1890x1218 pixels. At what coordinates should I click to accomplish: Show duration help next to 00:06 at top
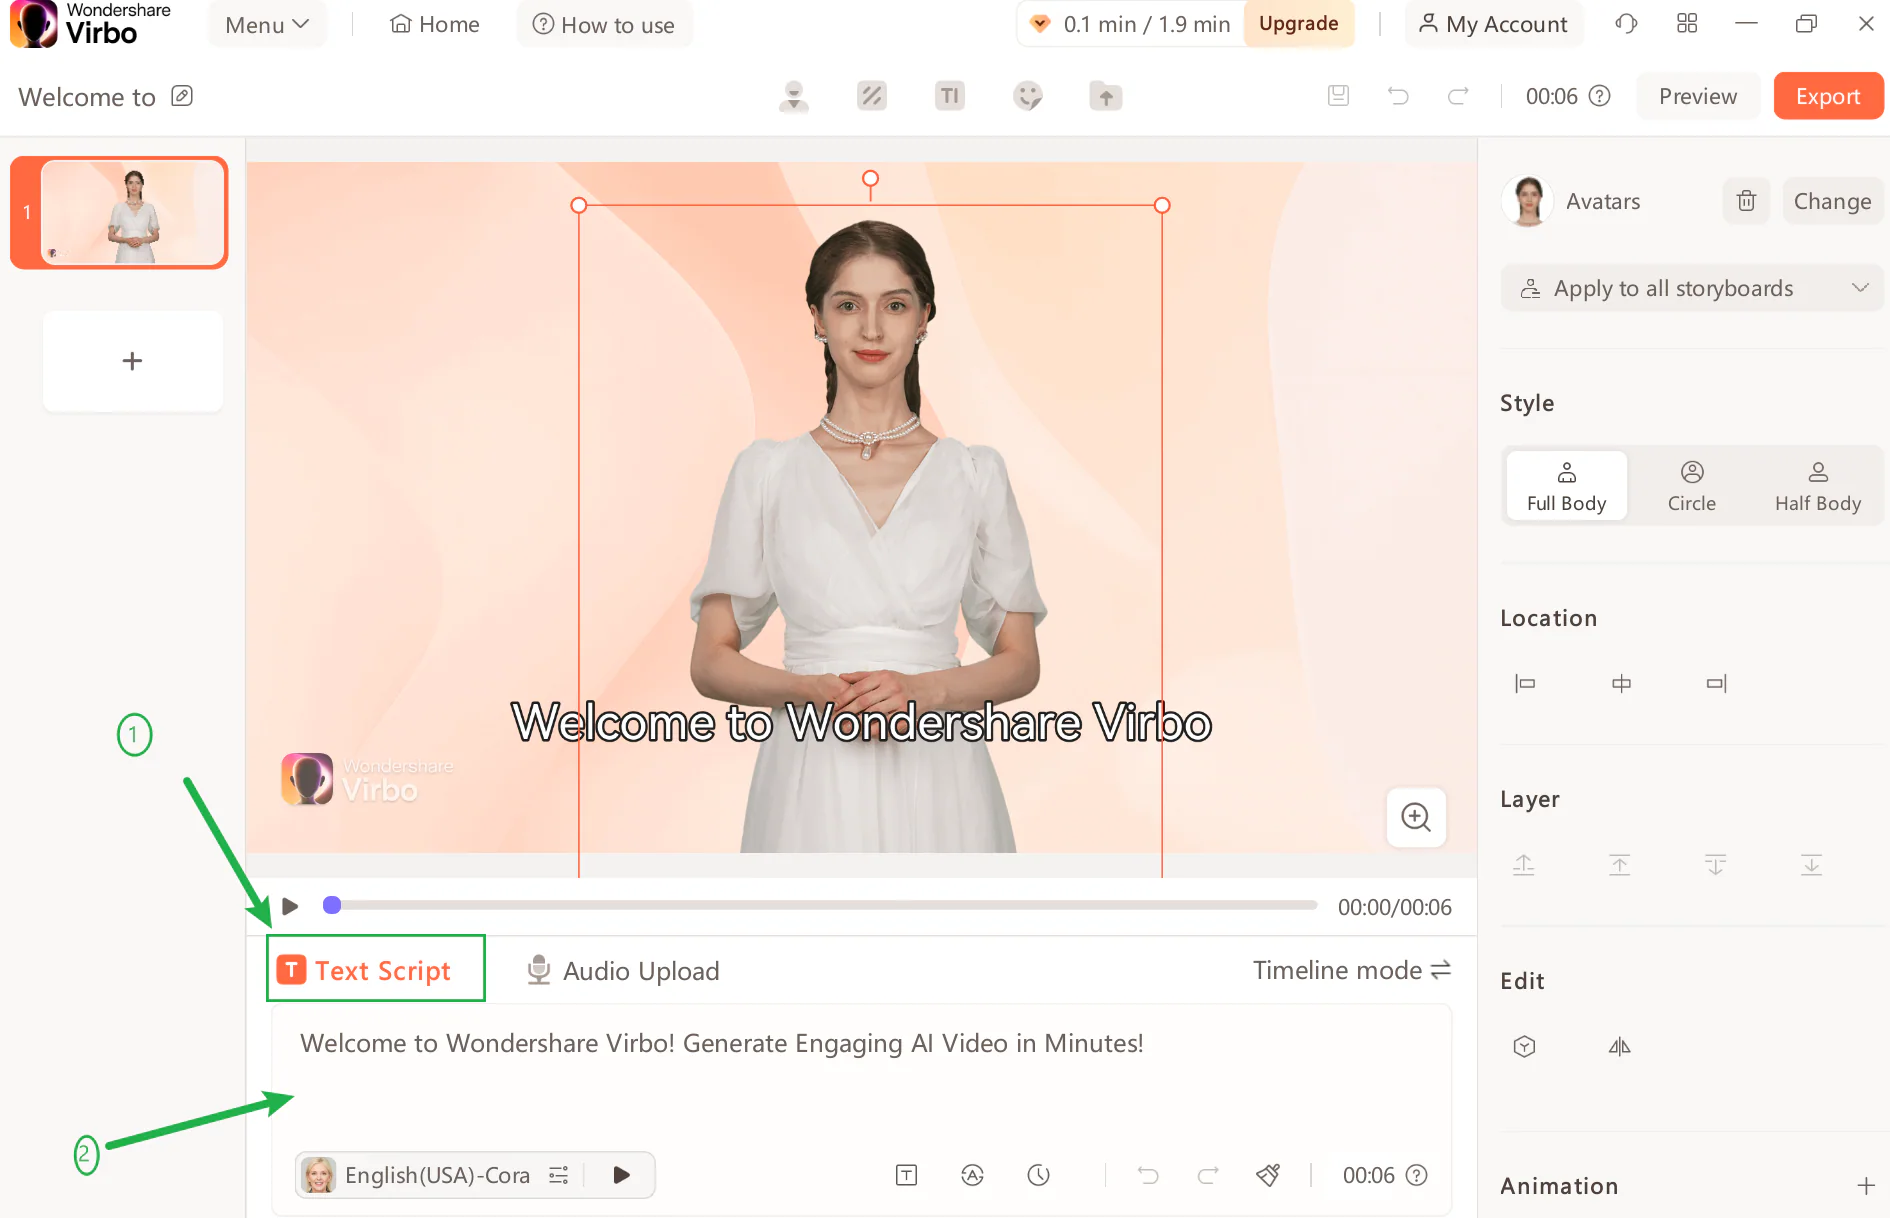tap(1600, 96)
